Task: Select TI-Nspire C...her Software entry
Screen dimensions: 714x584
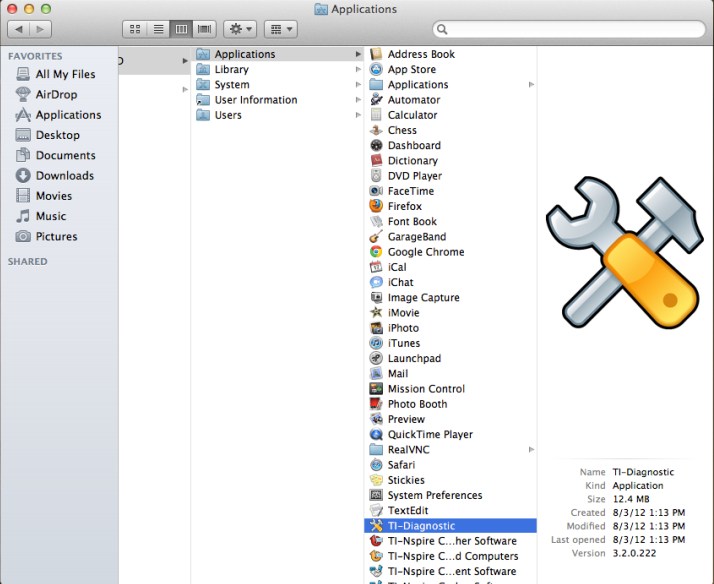Action: pyautogui.click(x=450, y=541)
